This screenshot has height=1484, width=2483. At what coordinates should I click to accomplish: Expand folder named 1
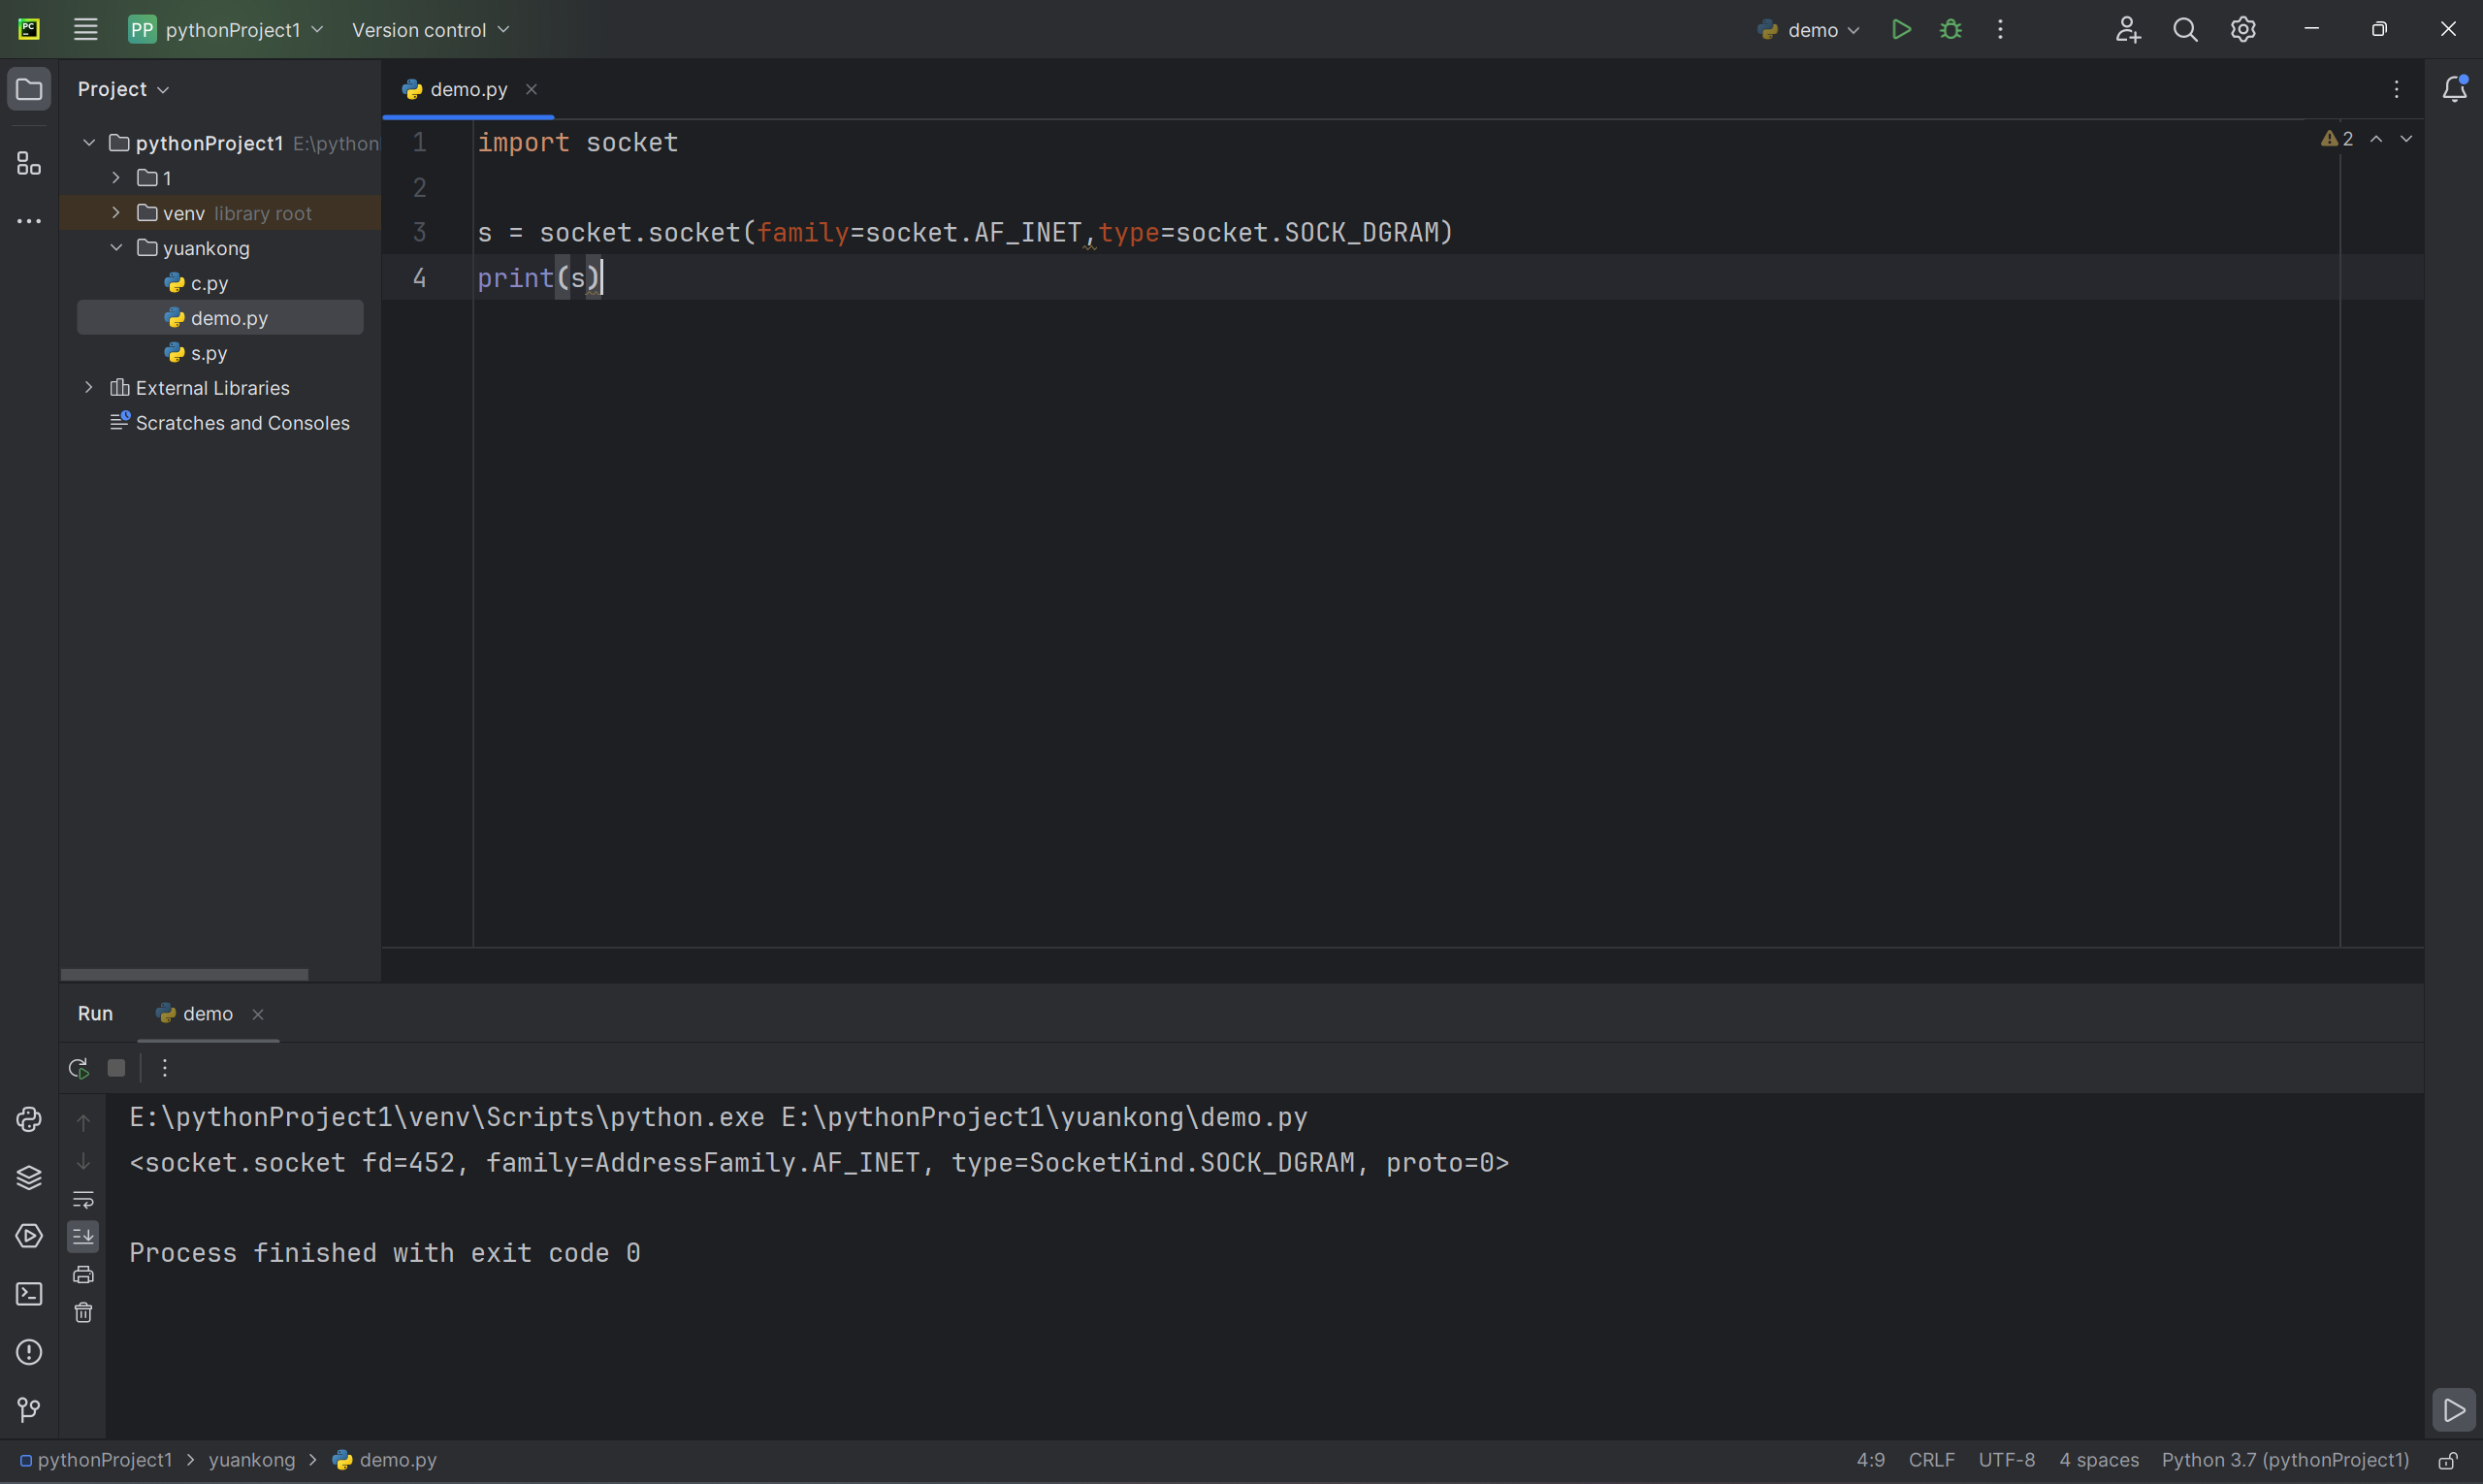(x=116, y=177)
